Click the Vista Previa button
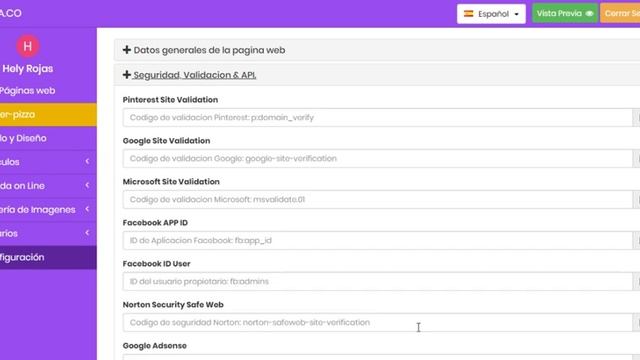This screenshot has height=360, width=640. [564, 13]
